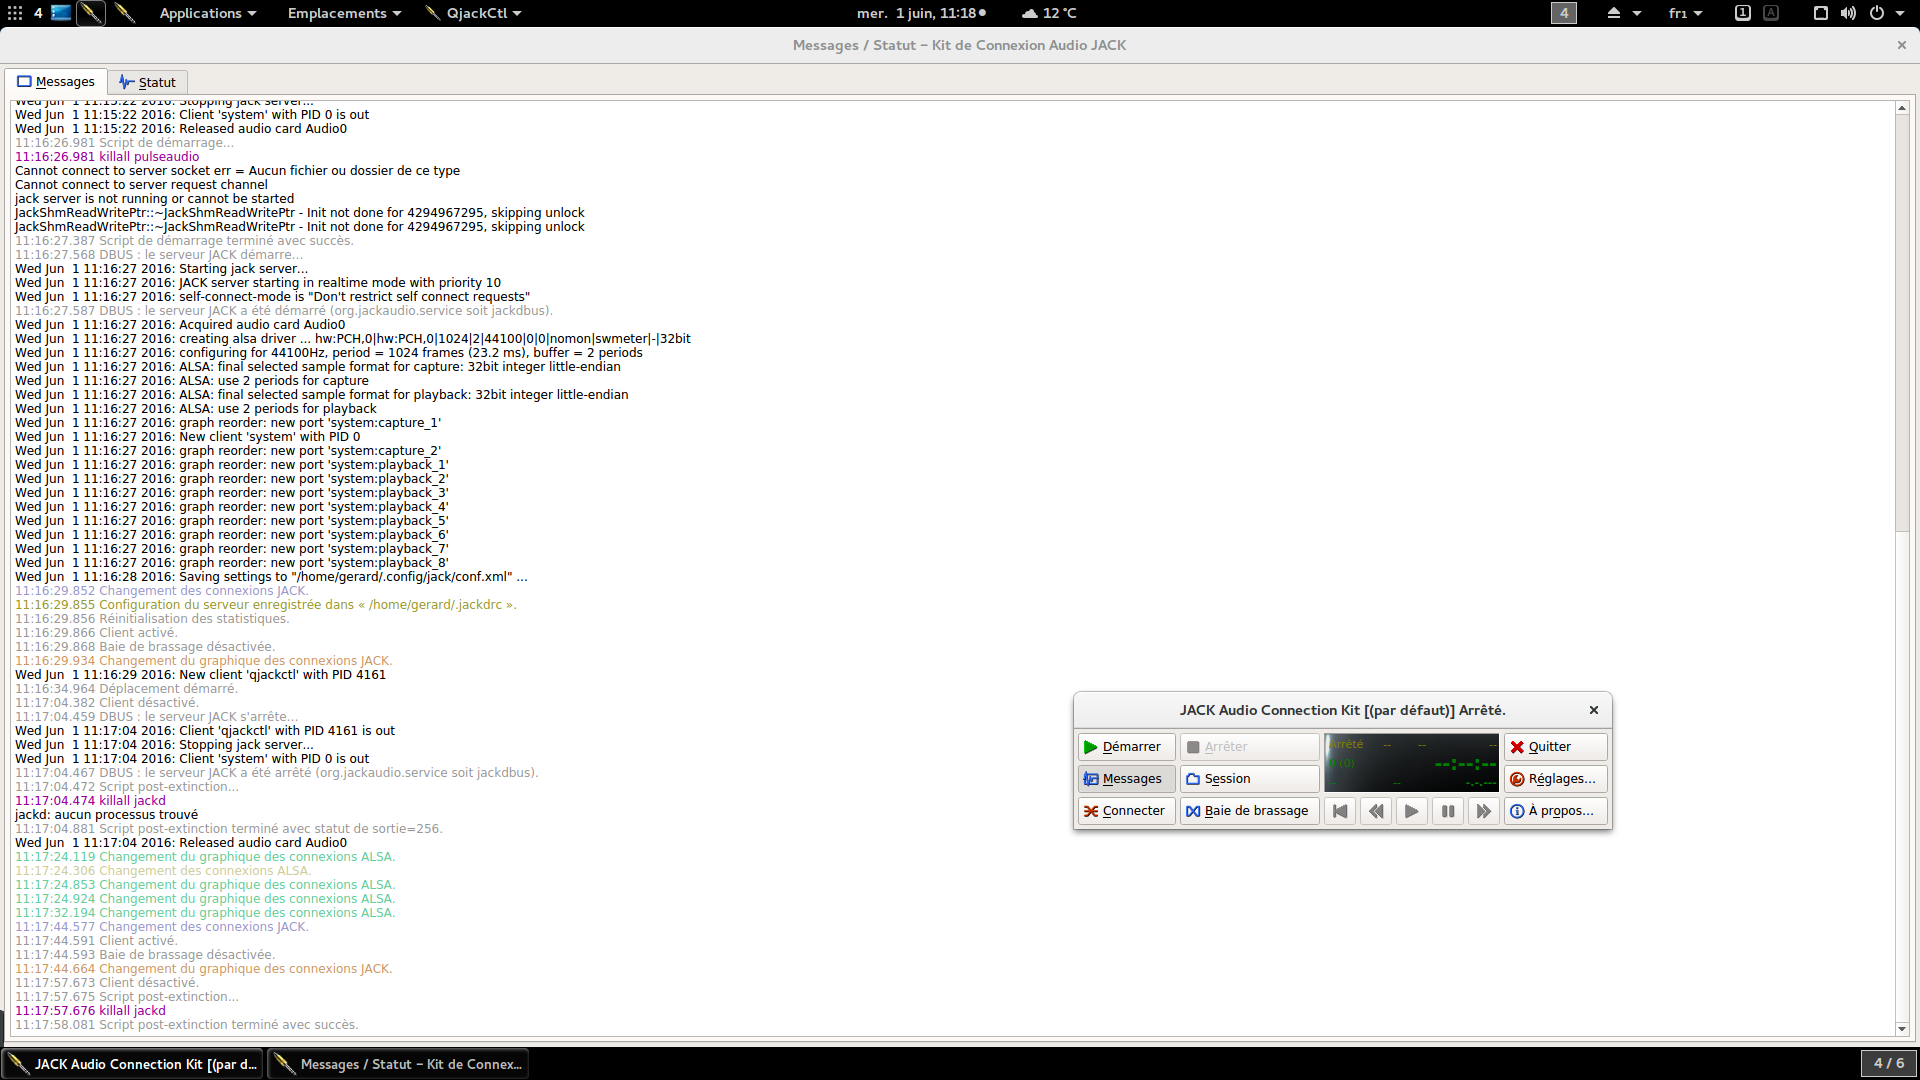Switch to the Statut tab
The image size is (1920, 1080).
(x=147, y=82)
